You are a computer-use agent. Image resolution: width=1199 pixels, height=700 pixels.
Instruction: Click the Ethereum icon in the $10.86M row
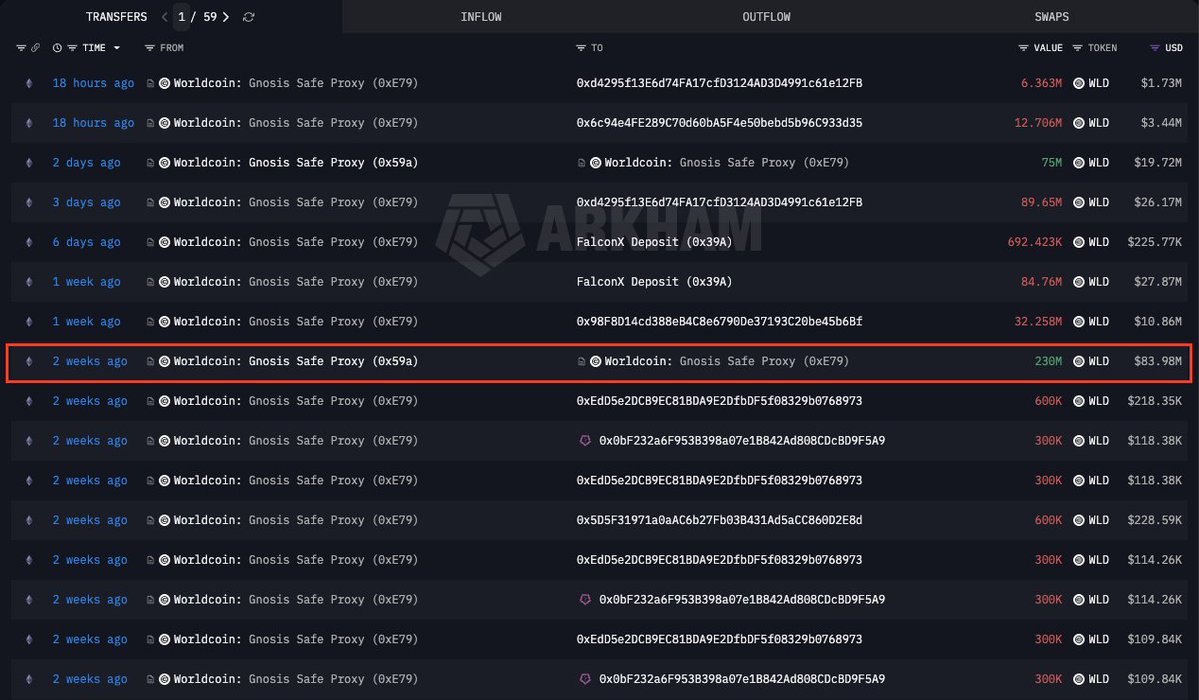(x=29, y=321)
